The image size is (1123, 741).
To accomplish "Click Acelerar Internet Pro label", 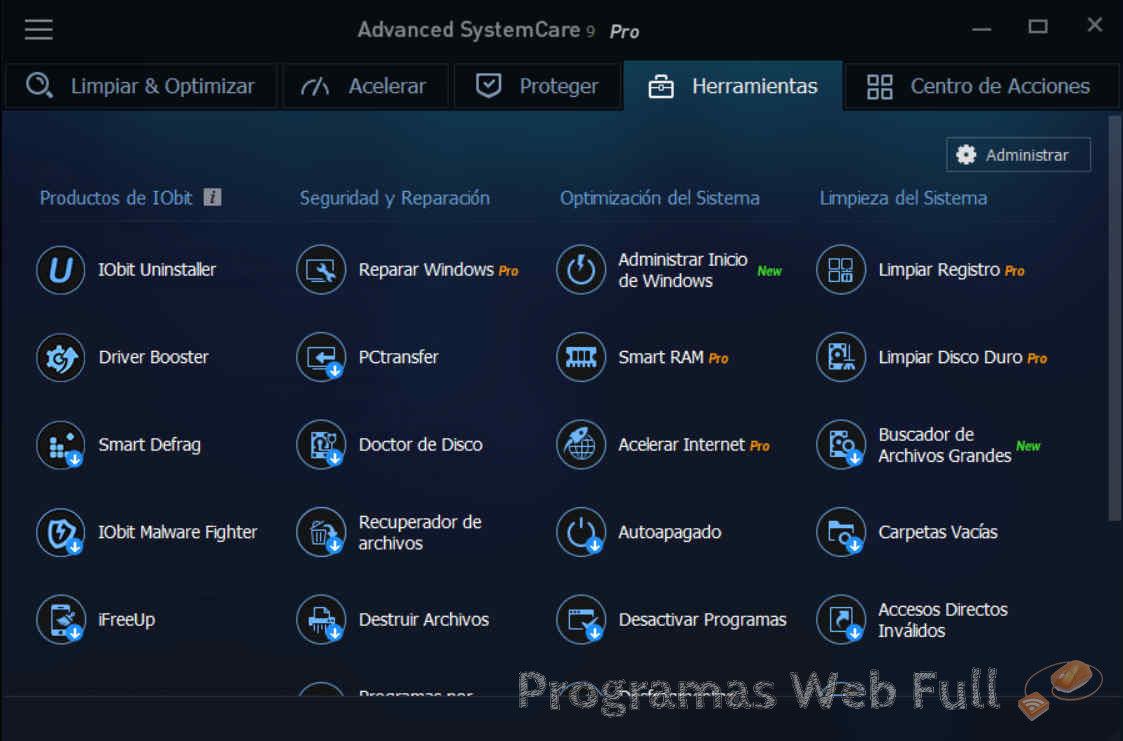I will 694,445.
